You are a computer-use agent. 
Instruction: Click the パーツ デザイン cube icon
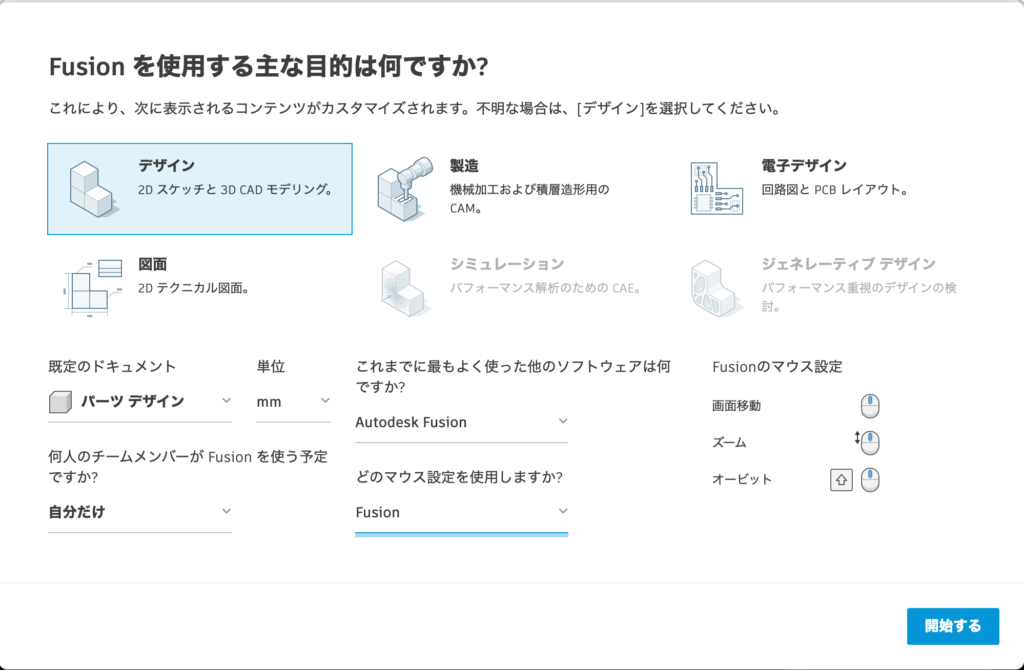click(60, 401)
